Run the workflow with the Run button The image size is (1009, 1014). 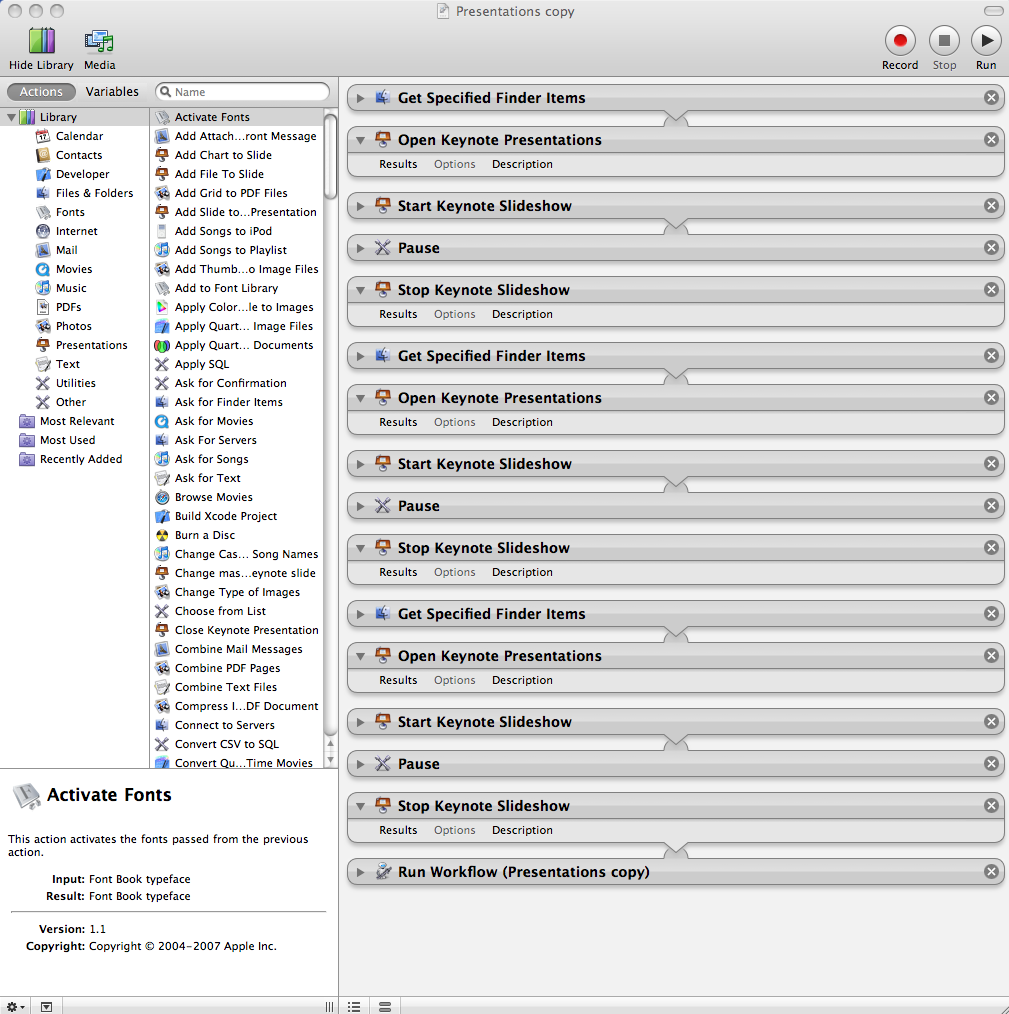(985, 41)
